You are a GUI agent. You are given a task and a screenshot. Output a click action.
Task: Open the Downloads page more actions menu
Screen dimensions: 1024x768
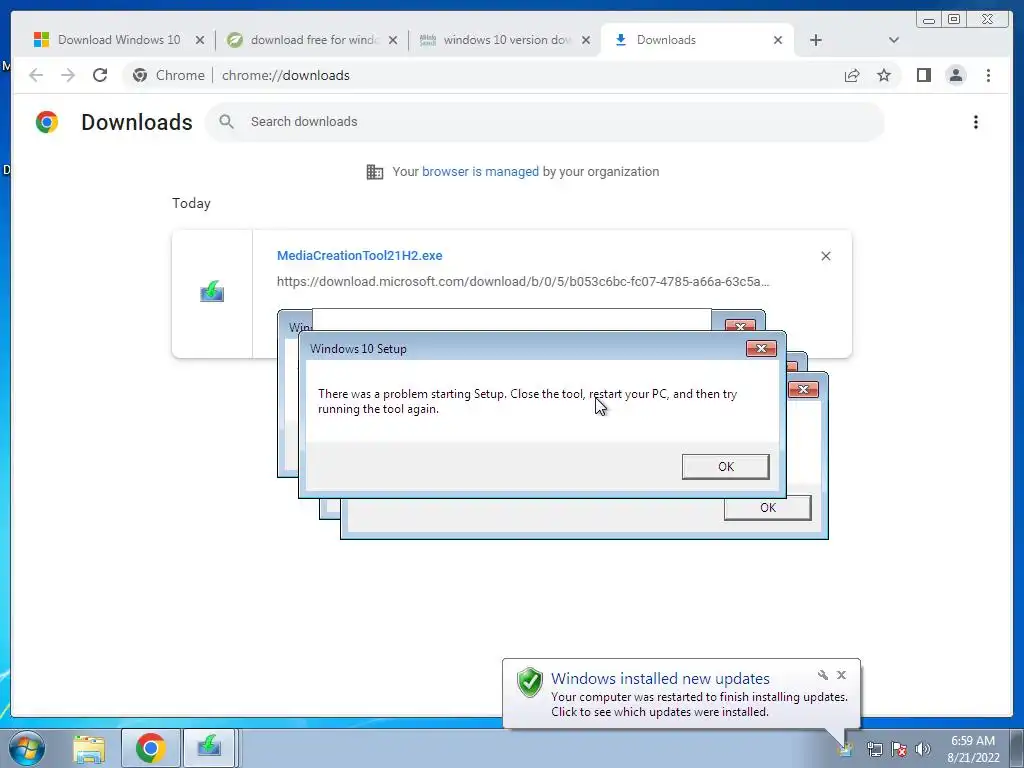point(976,122)
